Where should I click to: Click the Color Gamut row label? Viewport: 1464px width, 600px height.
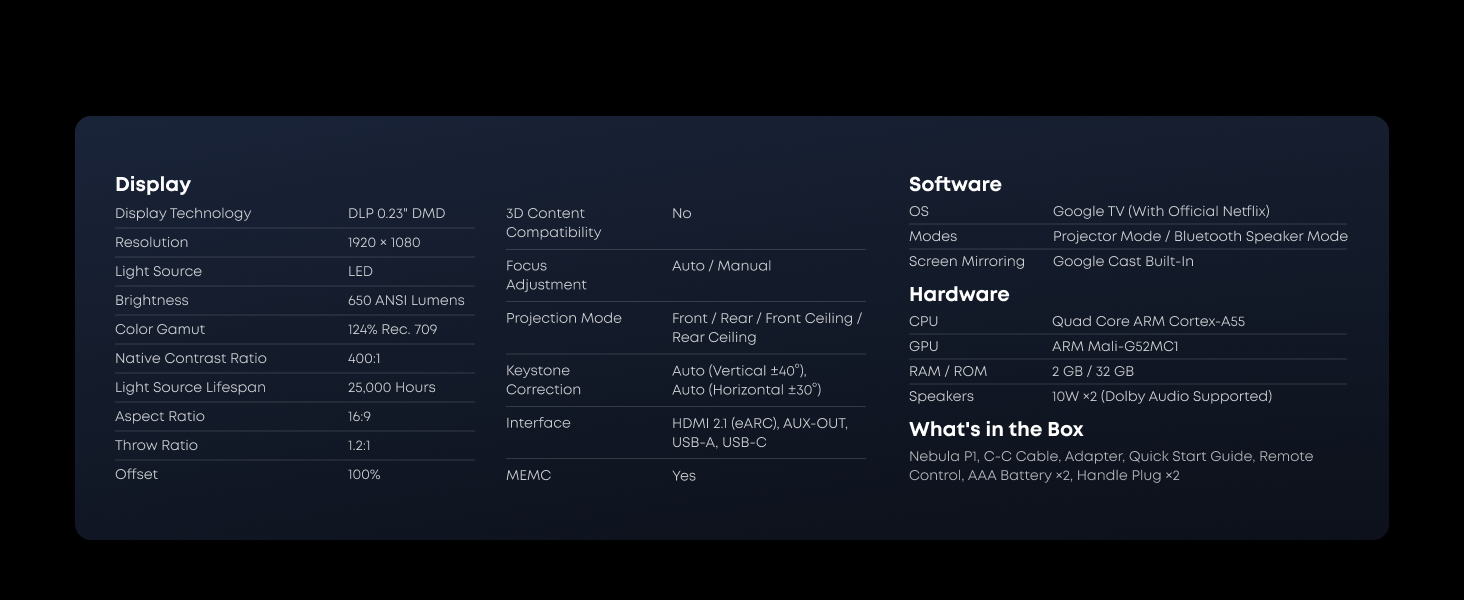pos(160,329)
